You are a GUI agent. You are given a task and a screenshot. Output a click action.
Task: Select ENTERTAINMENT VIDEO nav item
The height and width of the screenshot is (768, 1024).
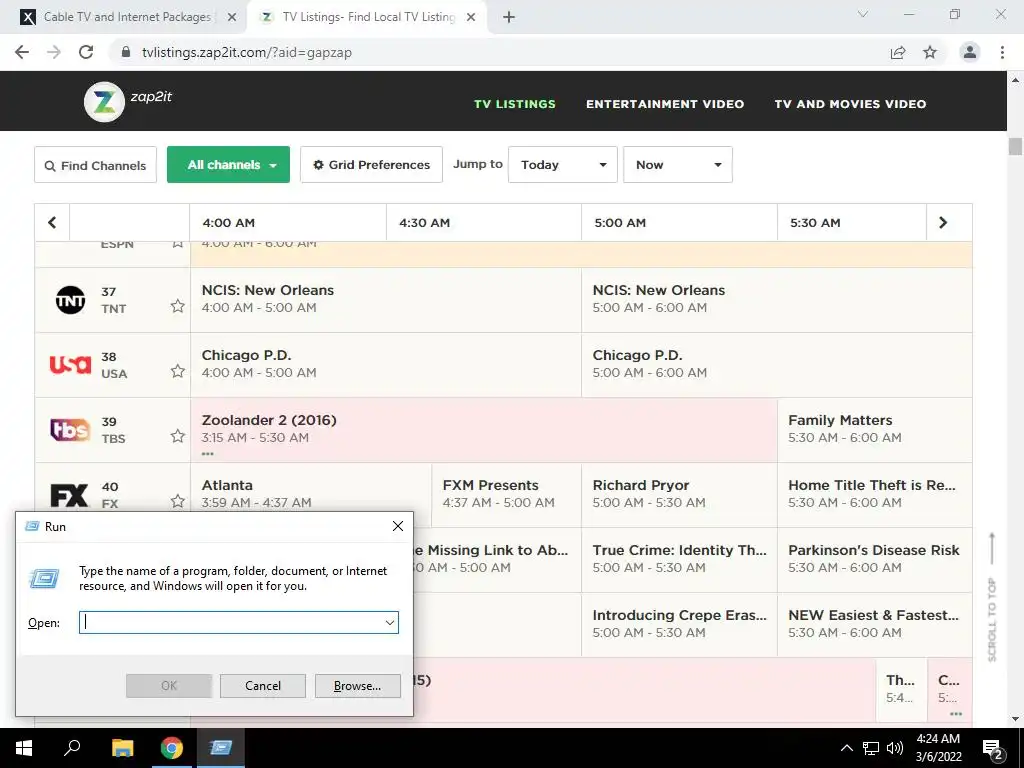point(665,104)
